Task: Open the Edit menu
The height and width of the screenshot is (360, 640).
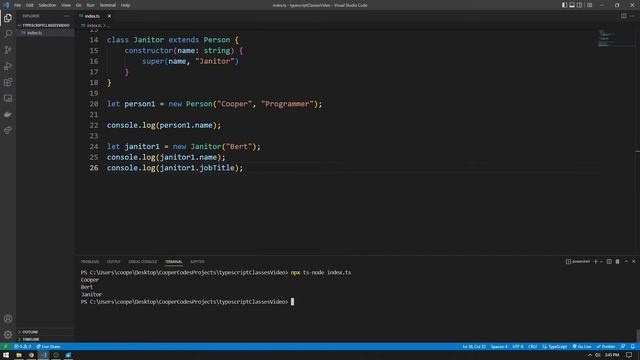Action: click(x=30, y=5)
